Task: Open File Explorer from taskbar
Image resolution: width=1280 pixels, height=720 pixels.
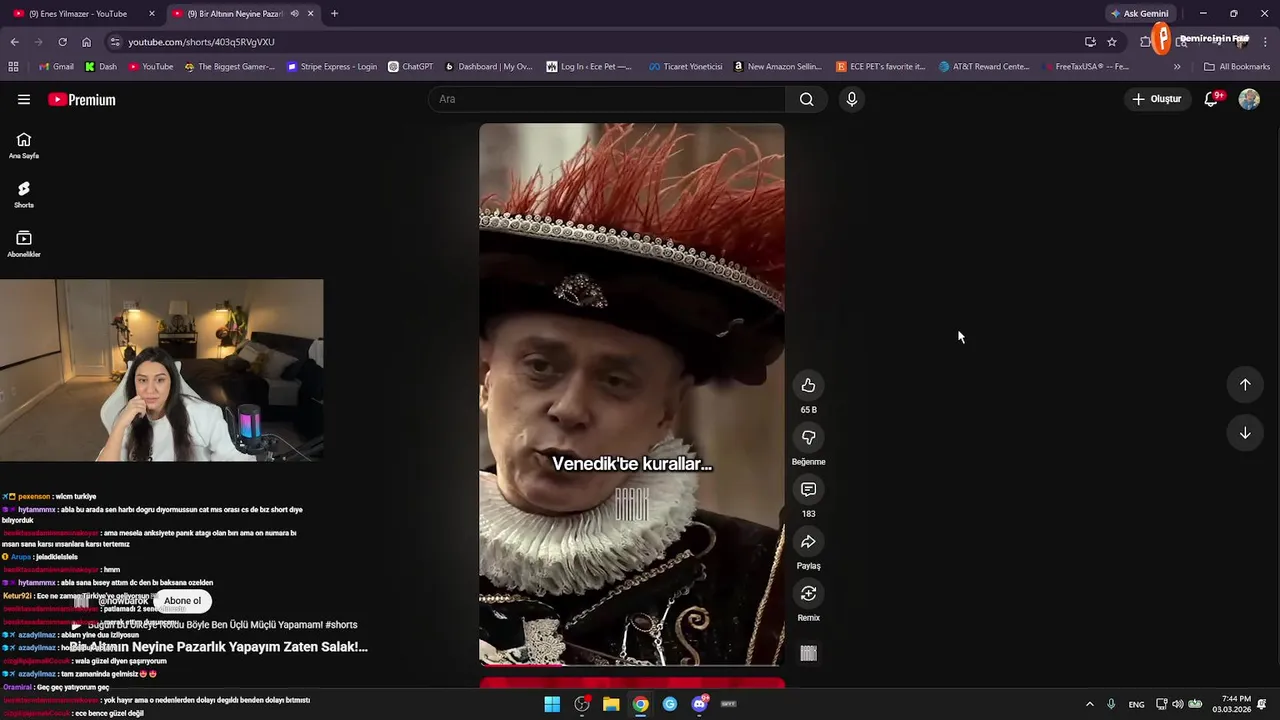Action: point(611,704)
